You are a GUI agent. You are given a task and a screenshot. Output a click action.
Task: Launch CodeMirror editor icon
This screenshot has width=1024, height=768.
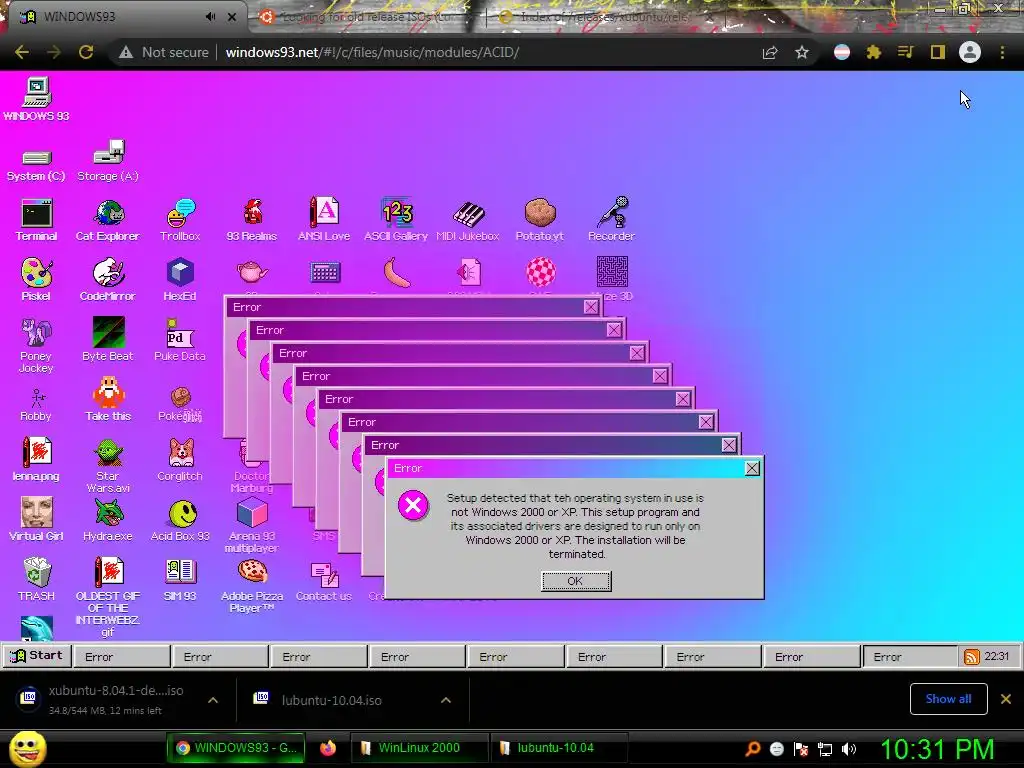108,280
